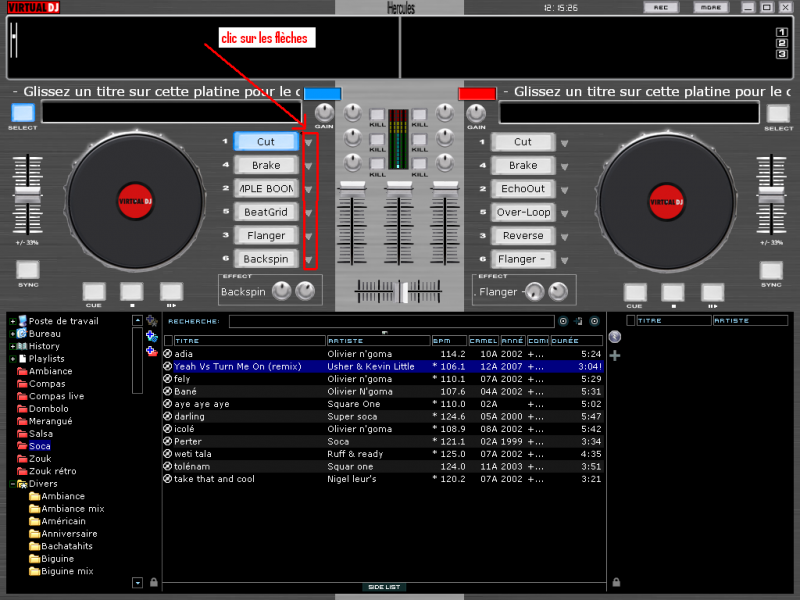
Task: Open the Flanger dropdown on the right deck
Action: 563,258
